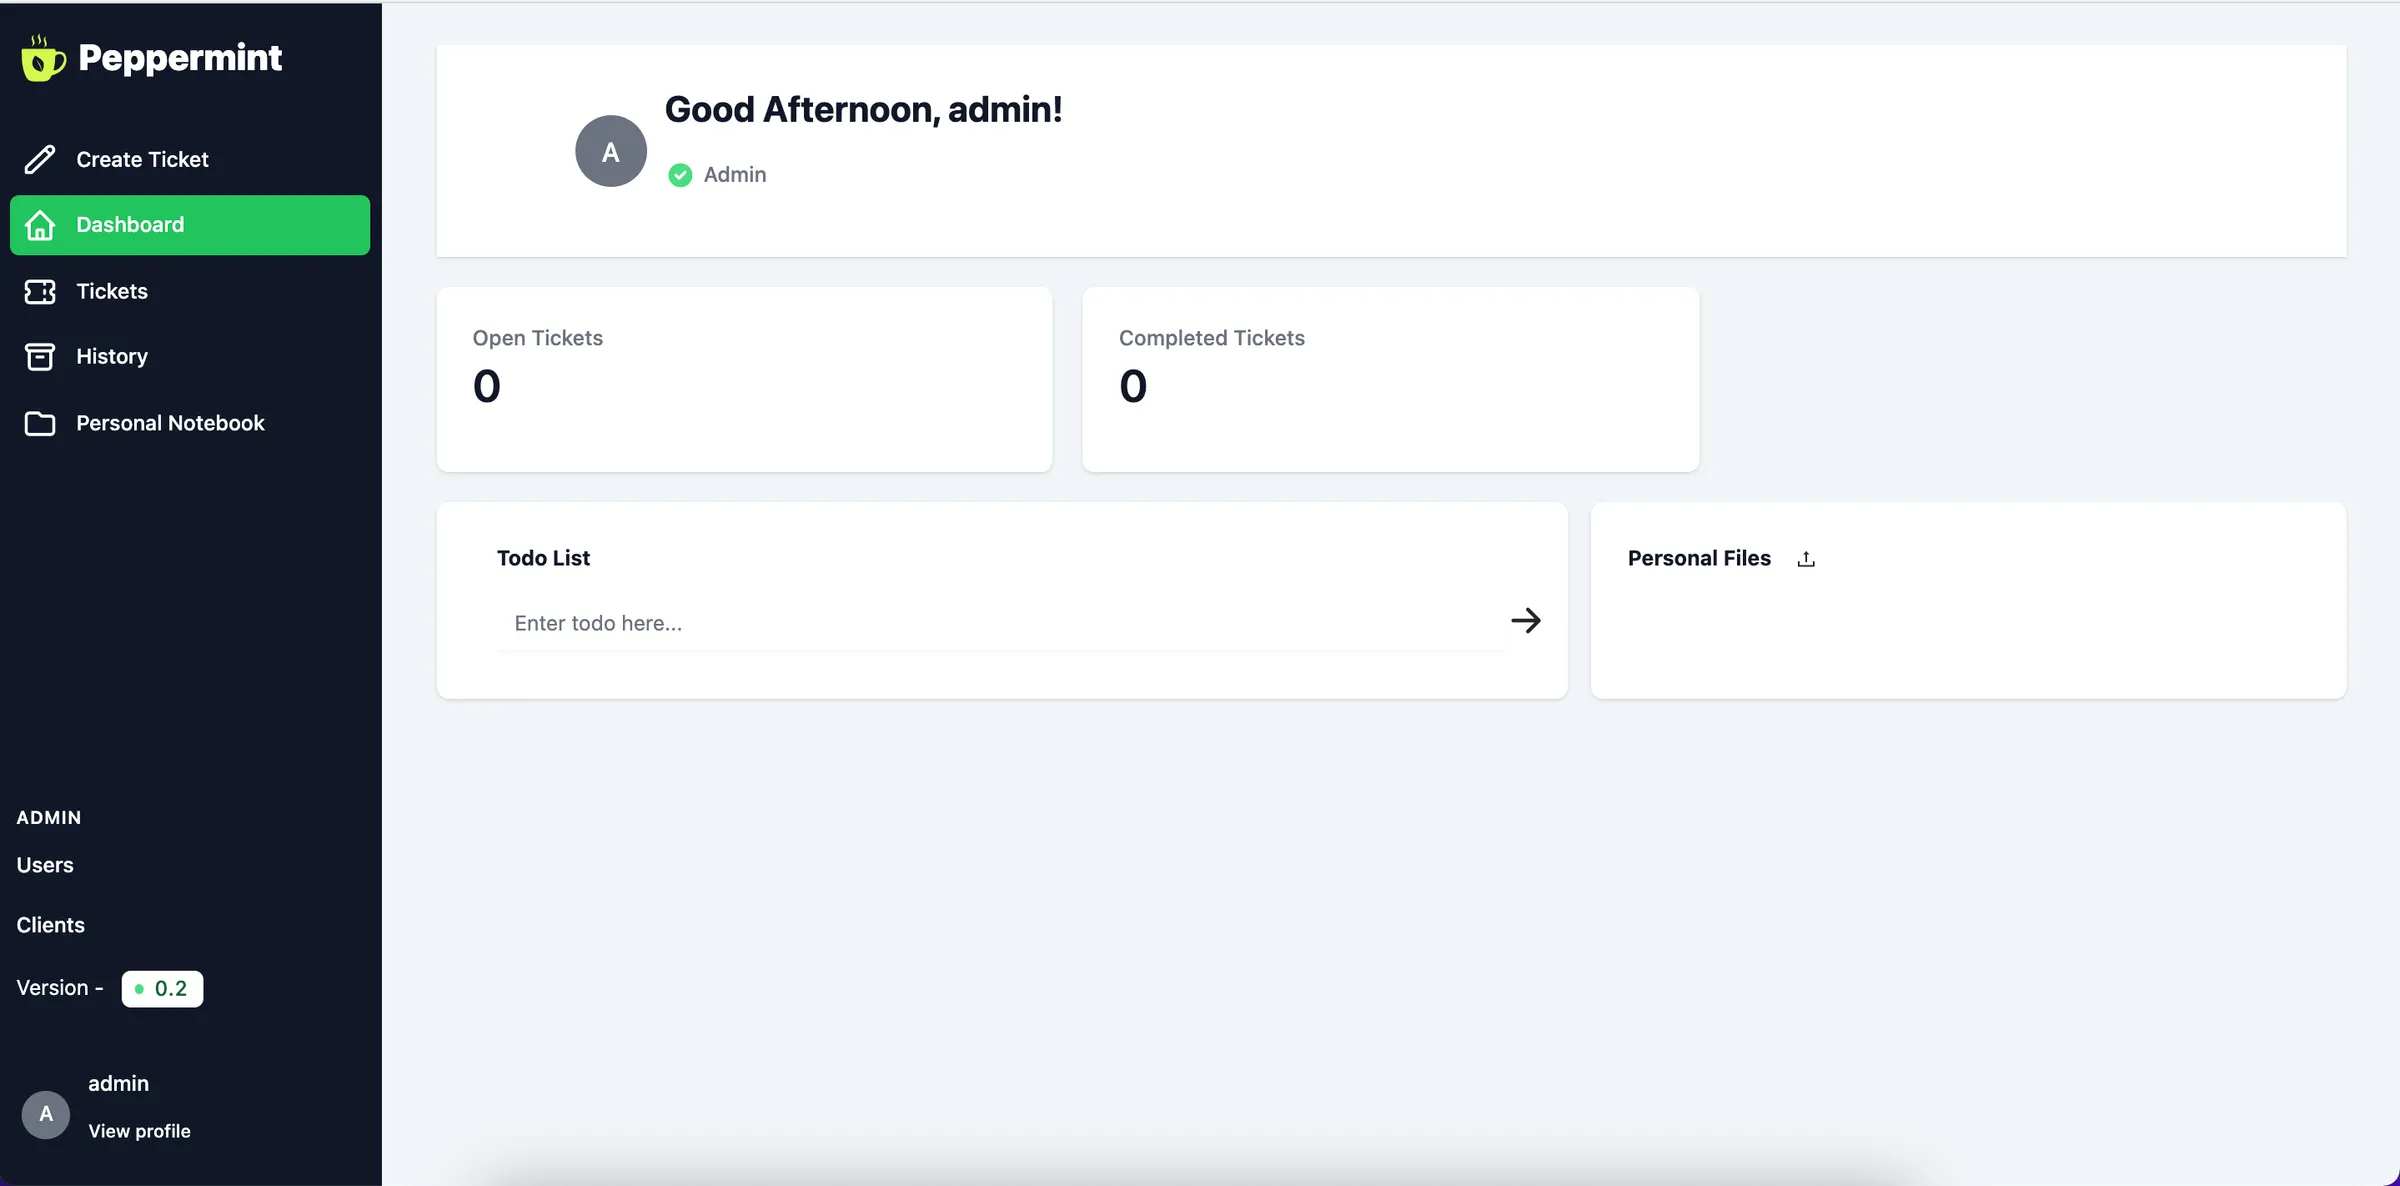Click the Peppermint mug logo

click(42, 57)
